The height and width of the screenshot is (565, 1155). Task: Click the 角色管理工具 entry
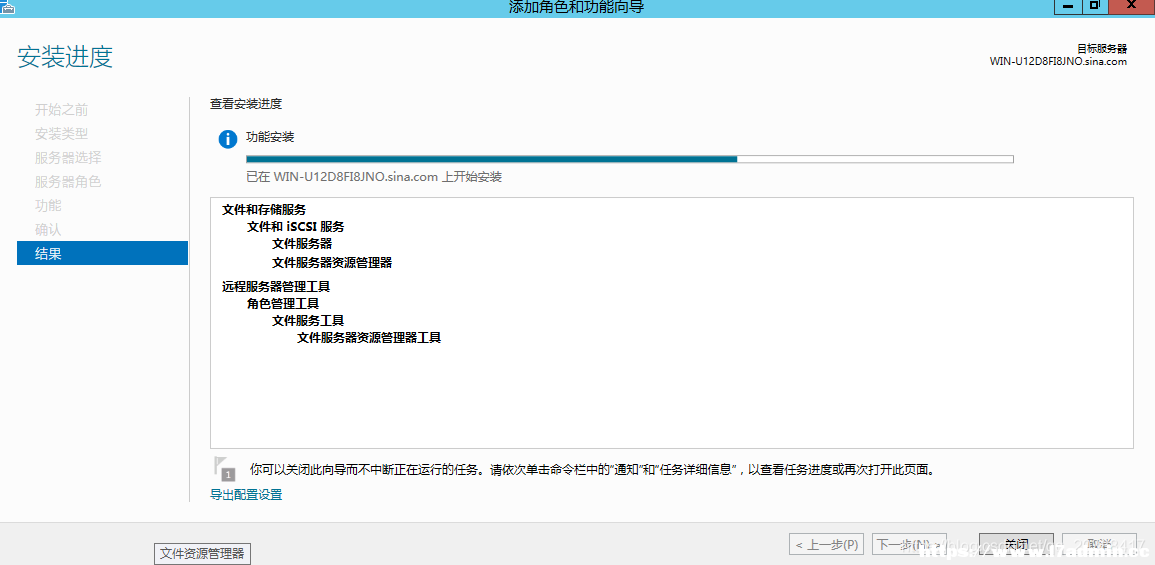click(283, 303)
